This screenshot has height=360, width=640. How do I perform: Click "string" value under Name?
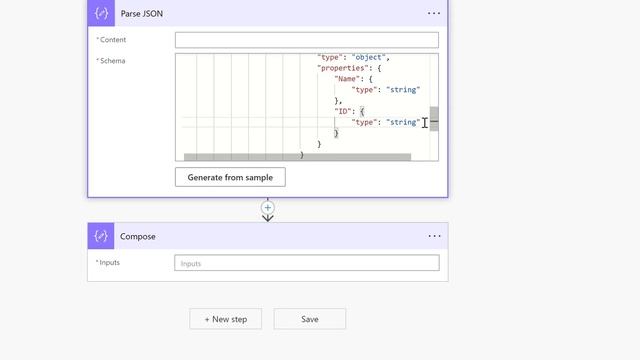[403, 90]
